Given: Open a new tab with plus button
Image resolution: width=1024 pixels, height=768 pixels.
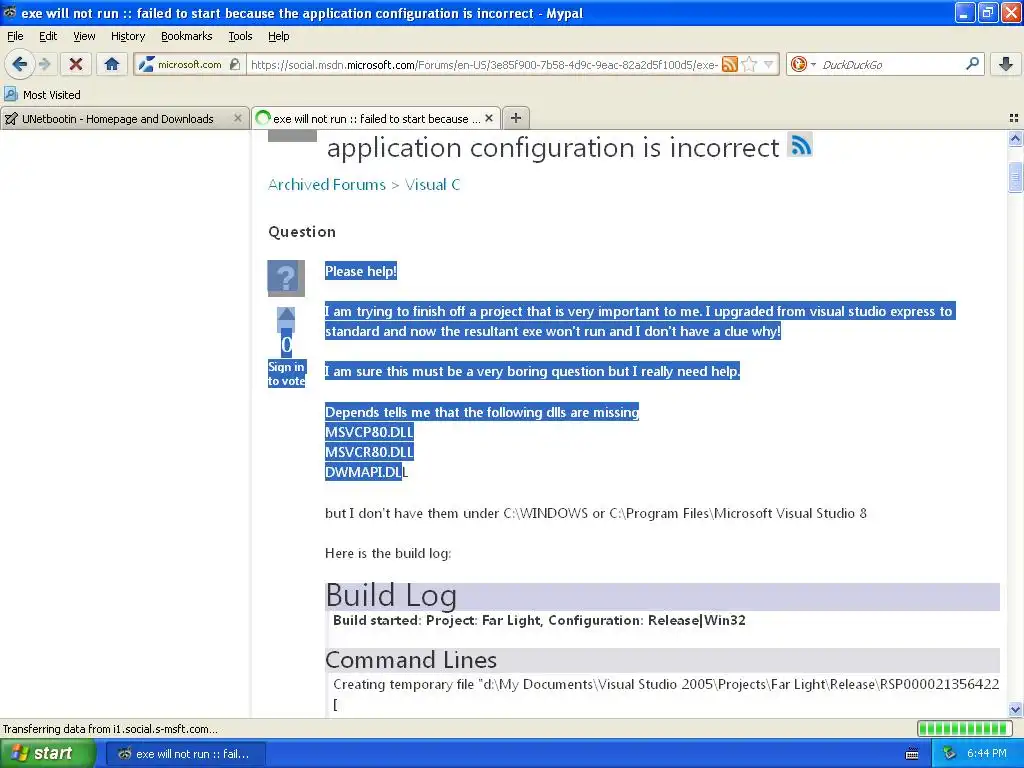Looking at the screenshot, I should coord(516,118).
